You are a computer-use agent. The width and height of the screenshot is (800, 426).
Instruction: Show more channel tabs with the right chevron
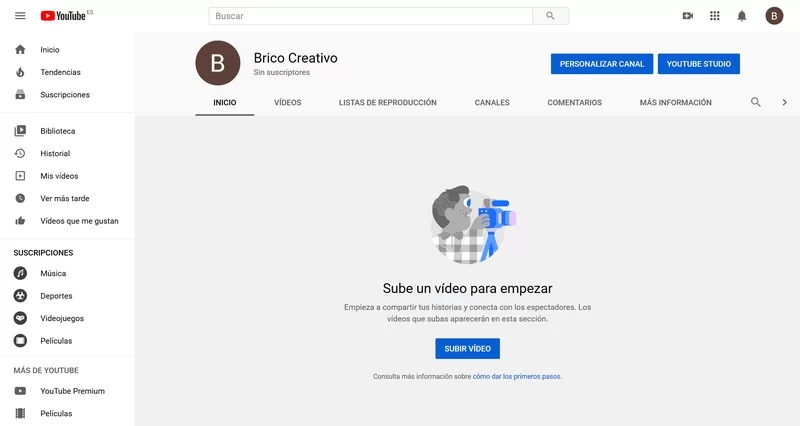click(x=784, y=102)
